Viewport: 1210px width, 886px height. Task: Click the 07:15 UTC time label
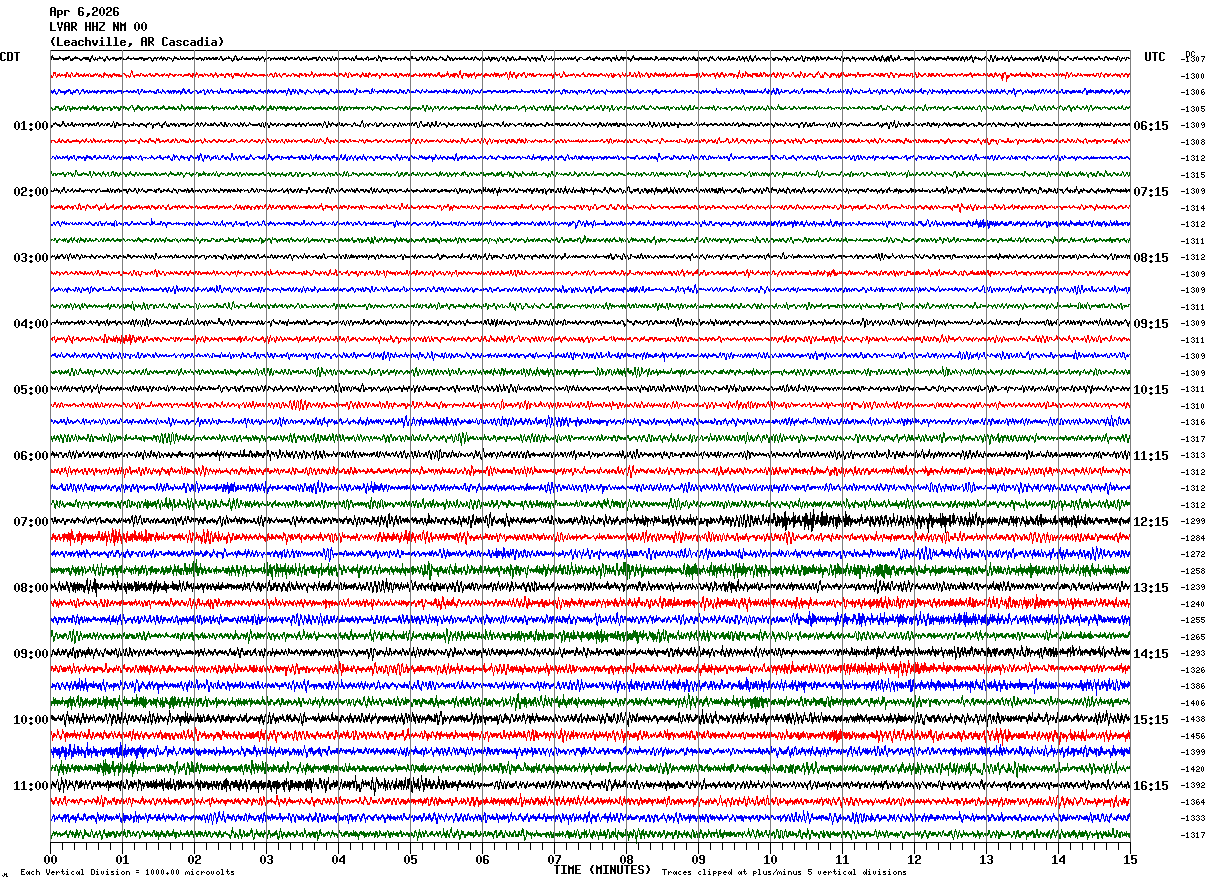(x=1151, y=192)
